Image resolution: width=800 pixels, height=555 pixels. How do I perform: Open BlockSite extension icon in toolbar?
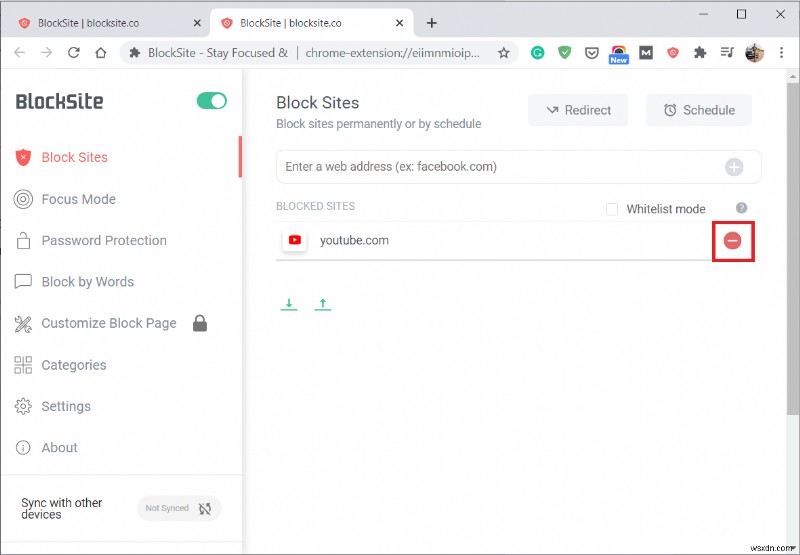[x=673, y=53]
